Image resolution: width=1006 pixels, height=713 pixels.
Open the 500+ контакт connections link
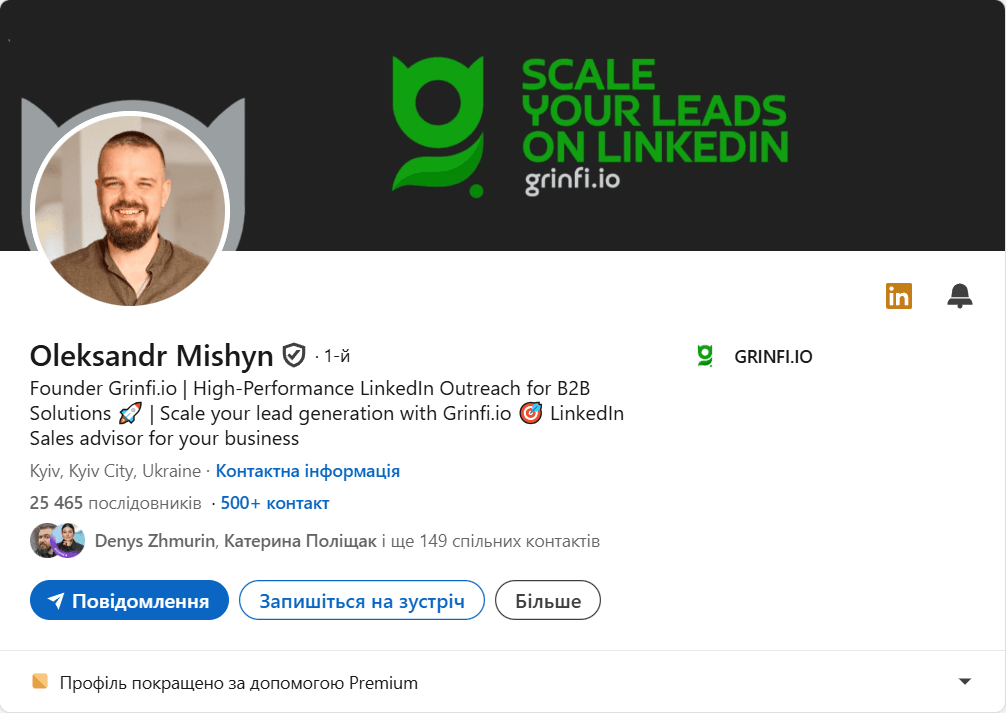(x=275, y=503)
